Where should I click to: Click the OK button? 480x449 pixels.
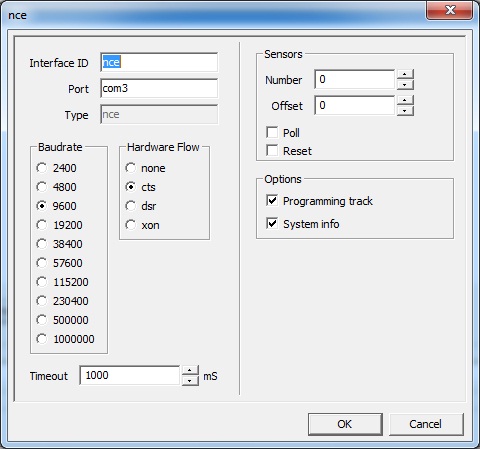pos(345,424)
